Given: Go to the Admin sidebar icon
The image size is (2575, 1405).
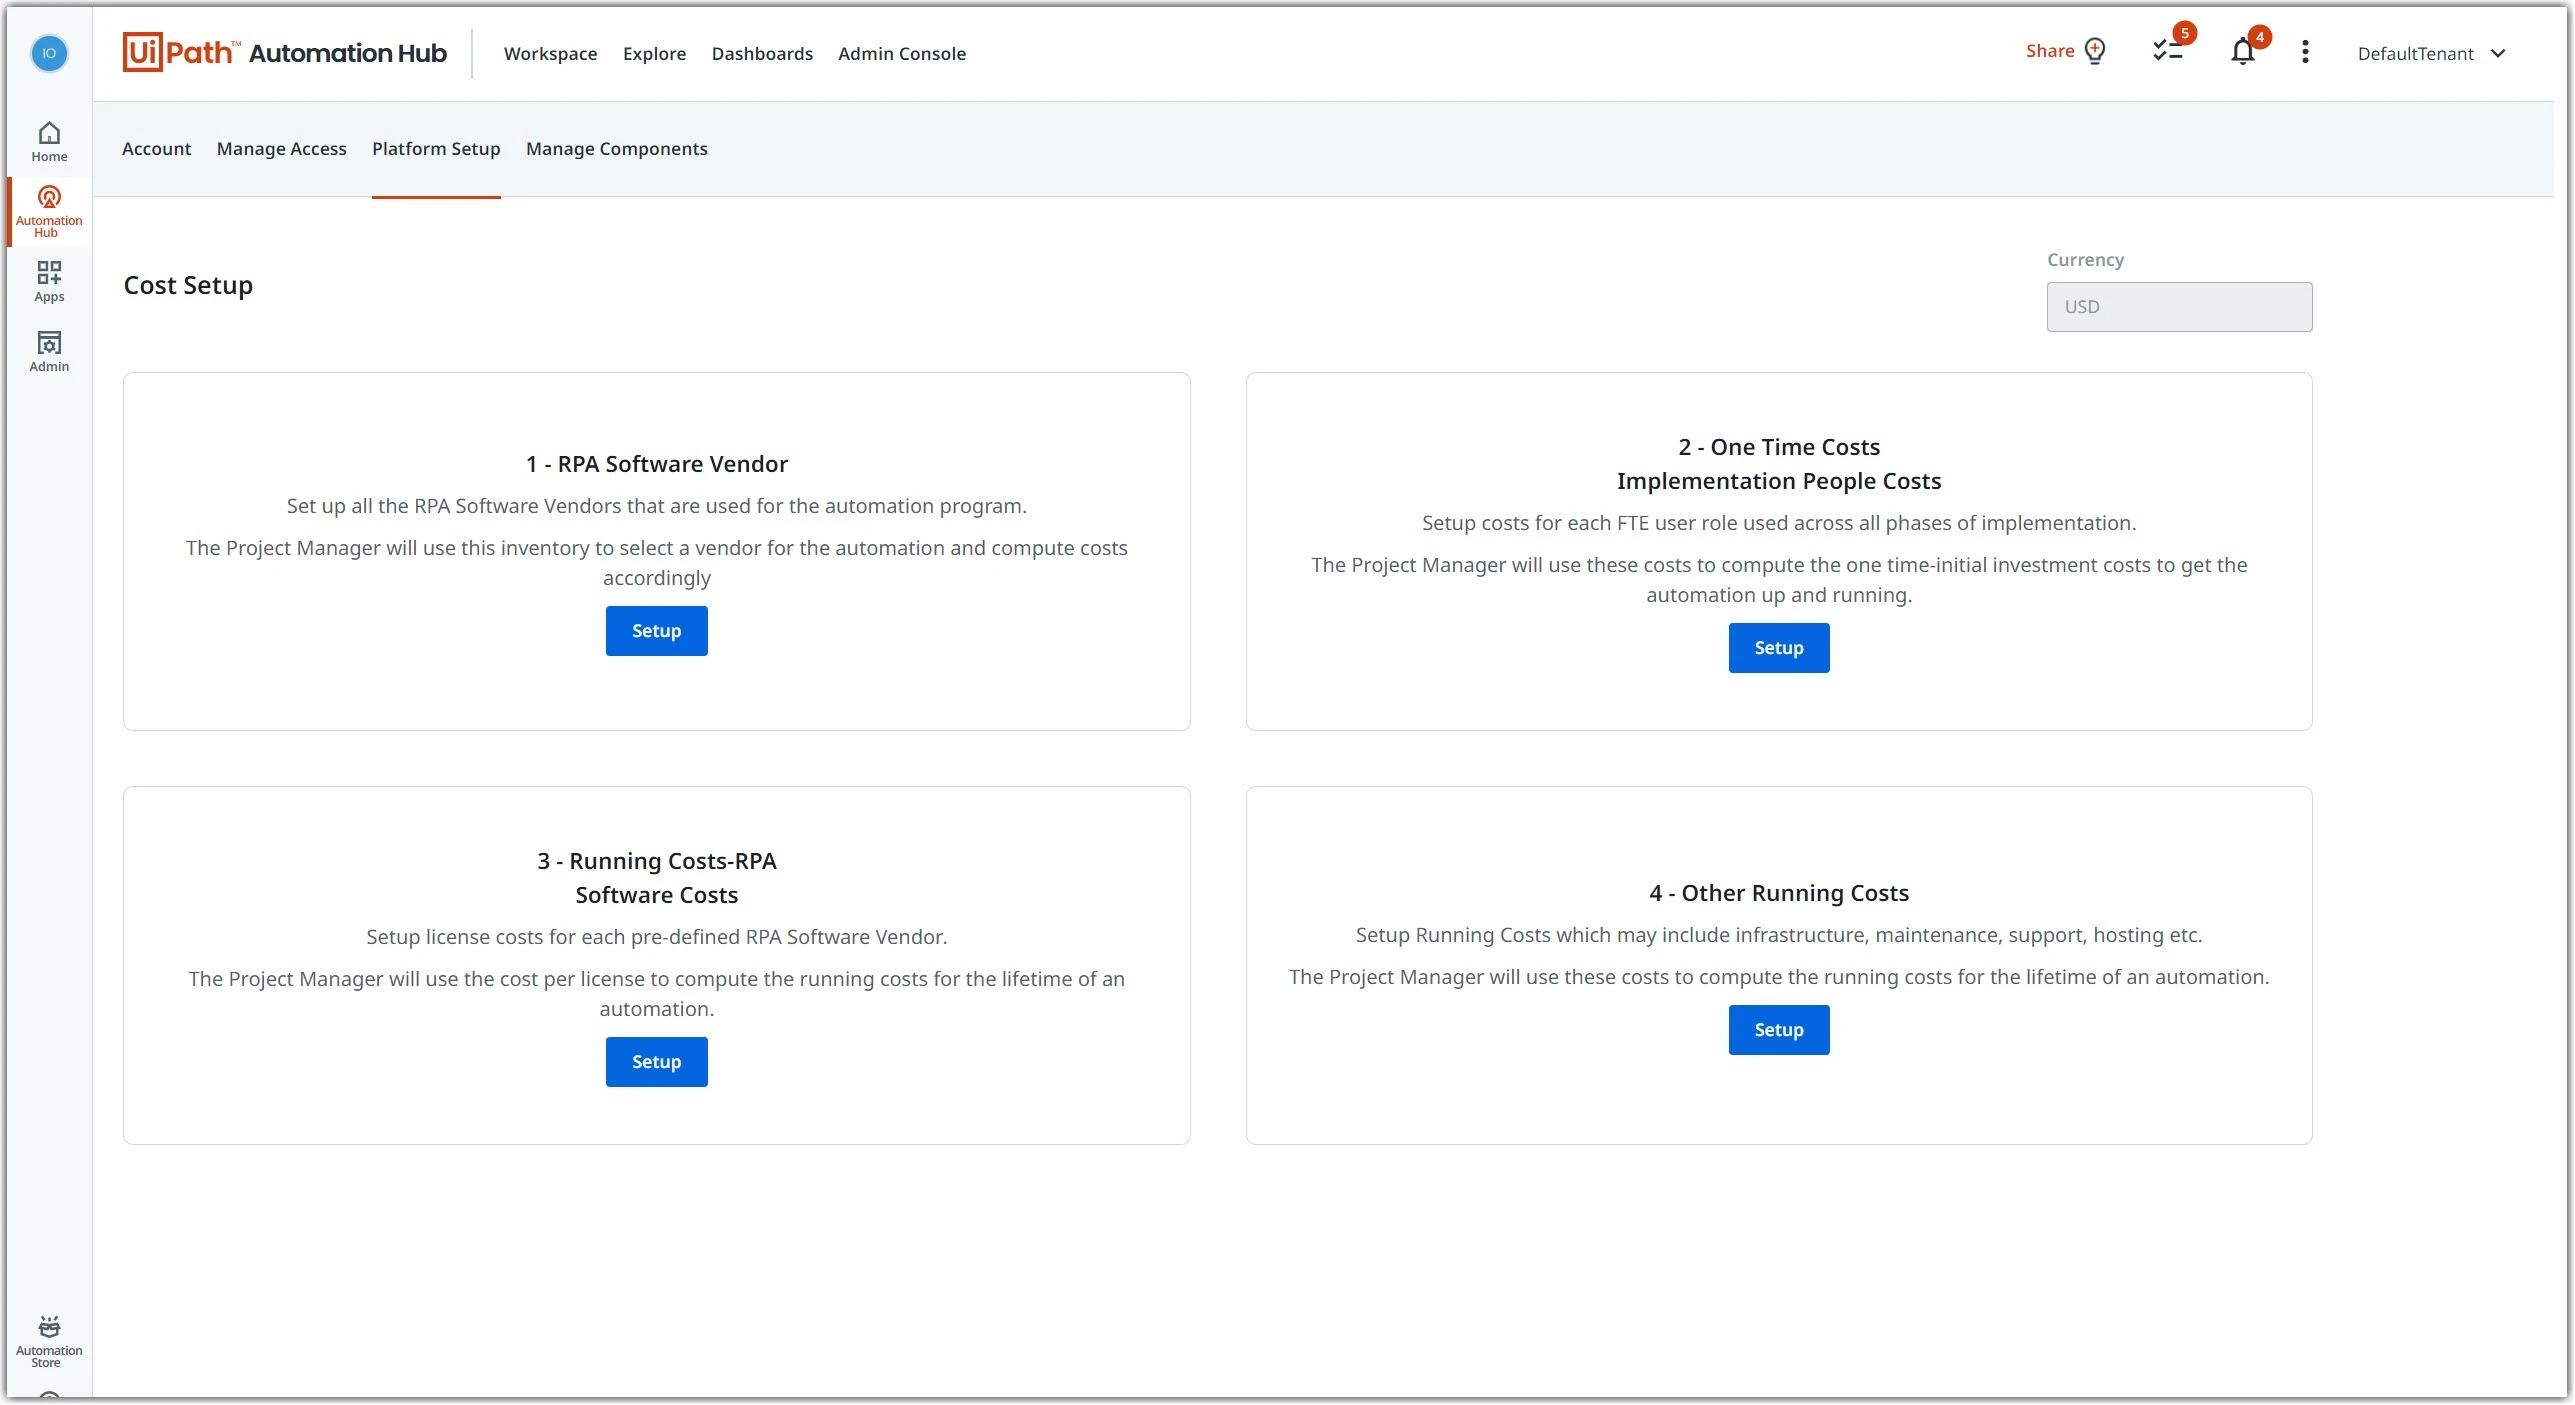Looking at the screenshot, I should coord(49,351).
